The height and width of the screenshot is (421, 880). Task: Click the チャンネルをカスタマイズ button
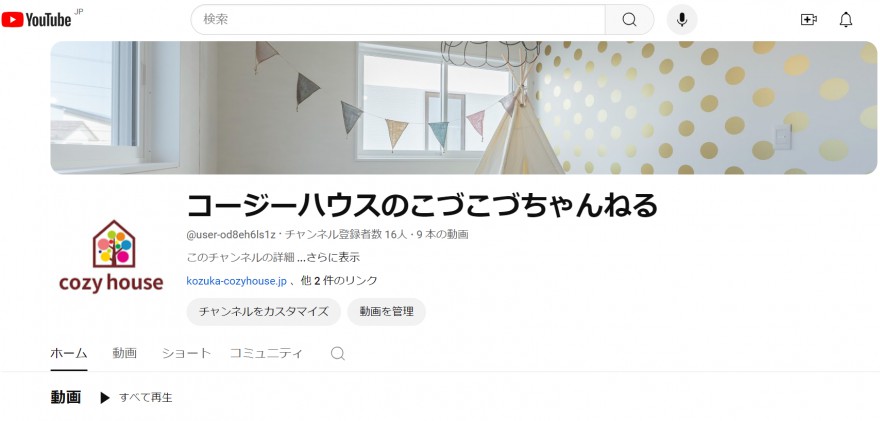click(x=264, y=312)
